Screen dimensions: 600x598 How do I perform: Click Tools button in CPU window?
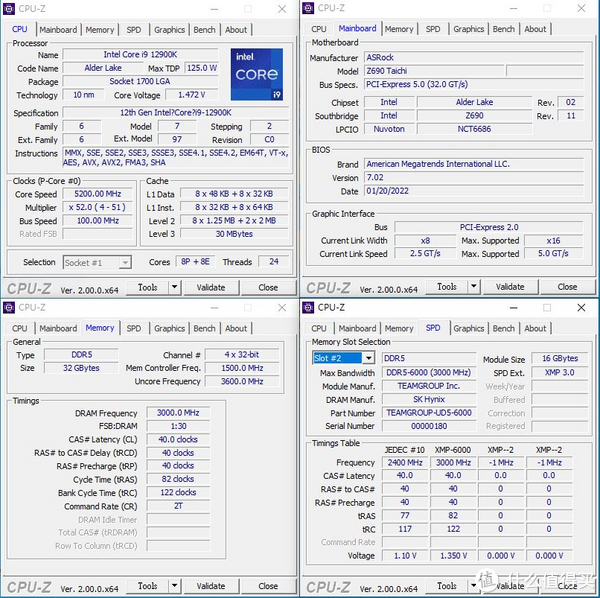click(x=148, y=287)
